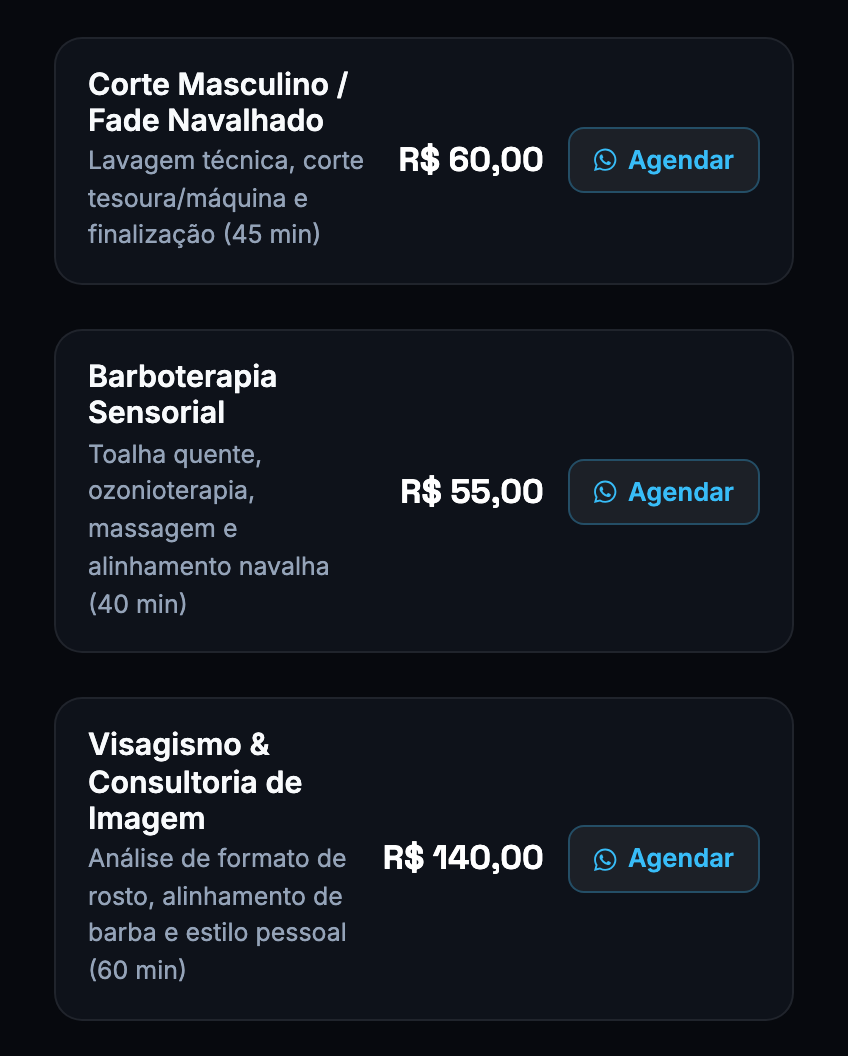Viewport: 848px width, 1056px height.
Task: Click the R$ 60,00 price
Action: pos(470,160)
